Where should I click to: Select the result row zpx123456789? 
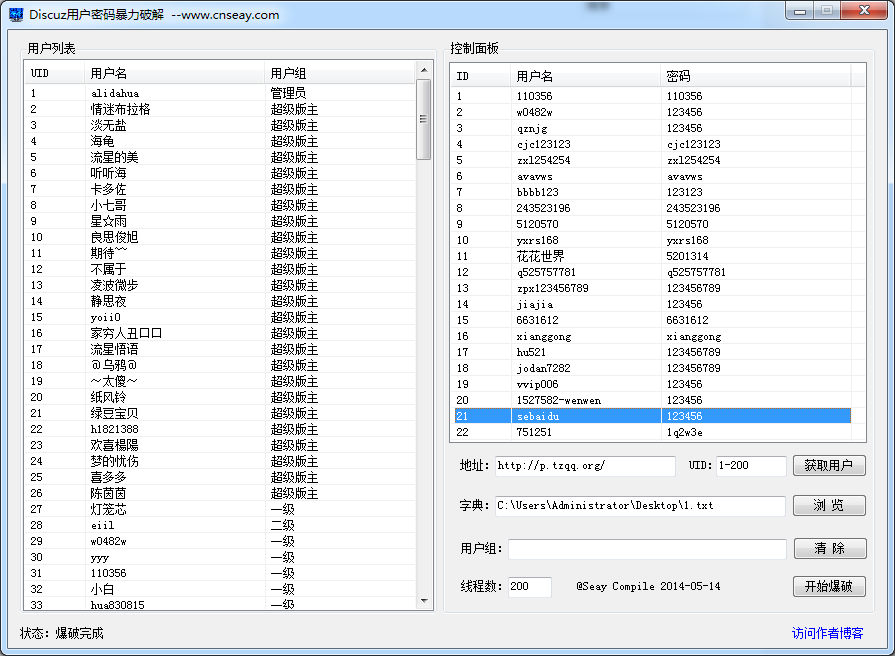652,288
